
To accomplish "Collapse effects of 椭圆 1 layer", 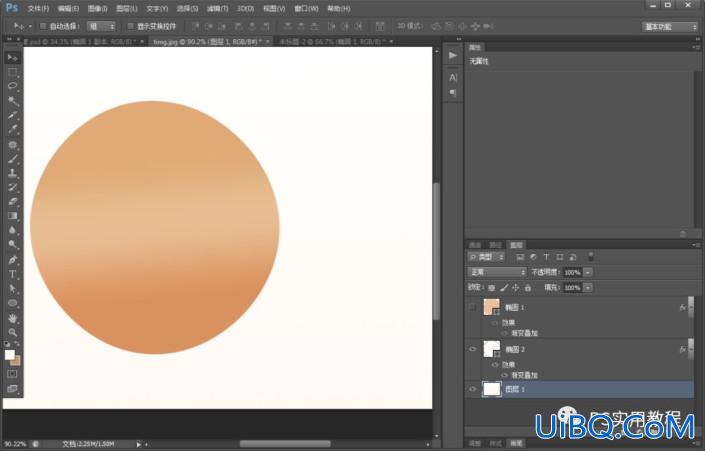I will [x=691, y=308].
